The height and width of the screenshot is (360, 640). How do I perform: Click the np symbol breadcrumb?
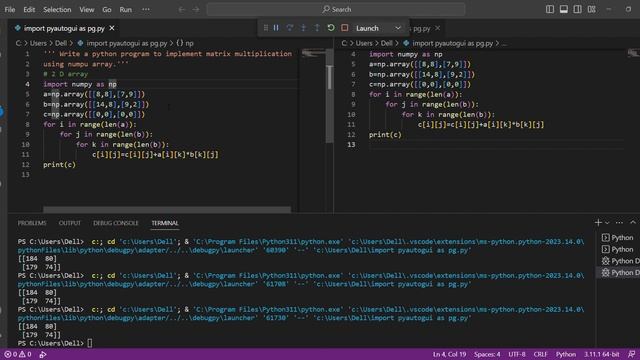[x=185, y=43]
